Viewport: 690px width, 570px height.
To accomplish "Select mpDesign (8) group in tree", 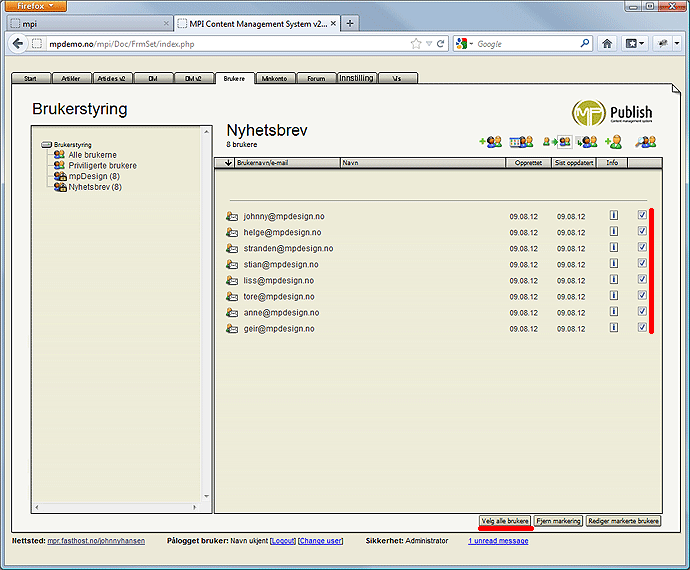I will point(94,176).
